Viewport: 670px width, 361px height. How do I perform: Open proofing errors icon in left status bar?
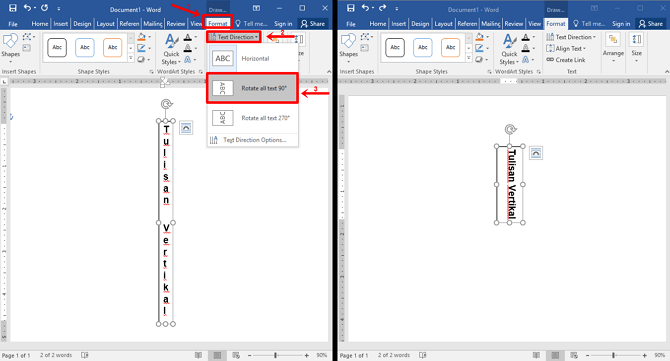[x=85, y=355]
